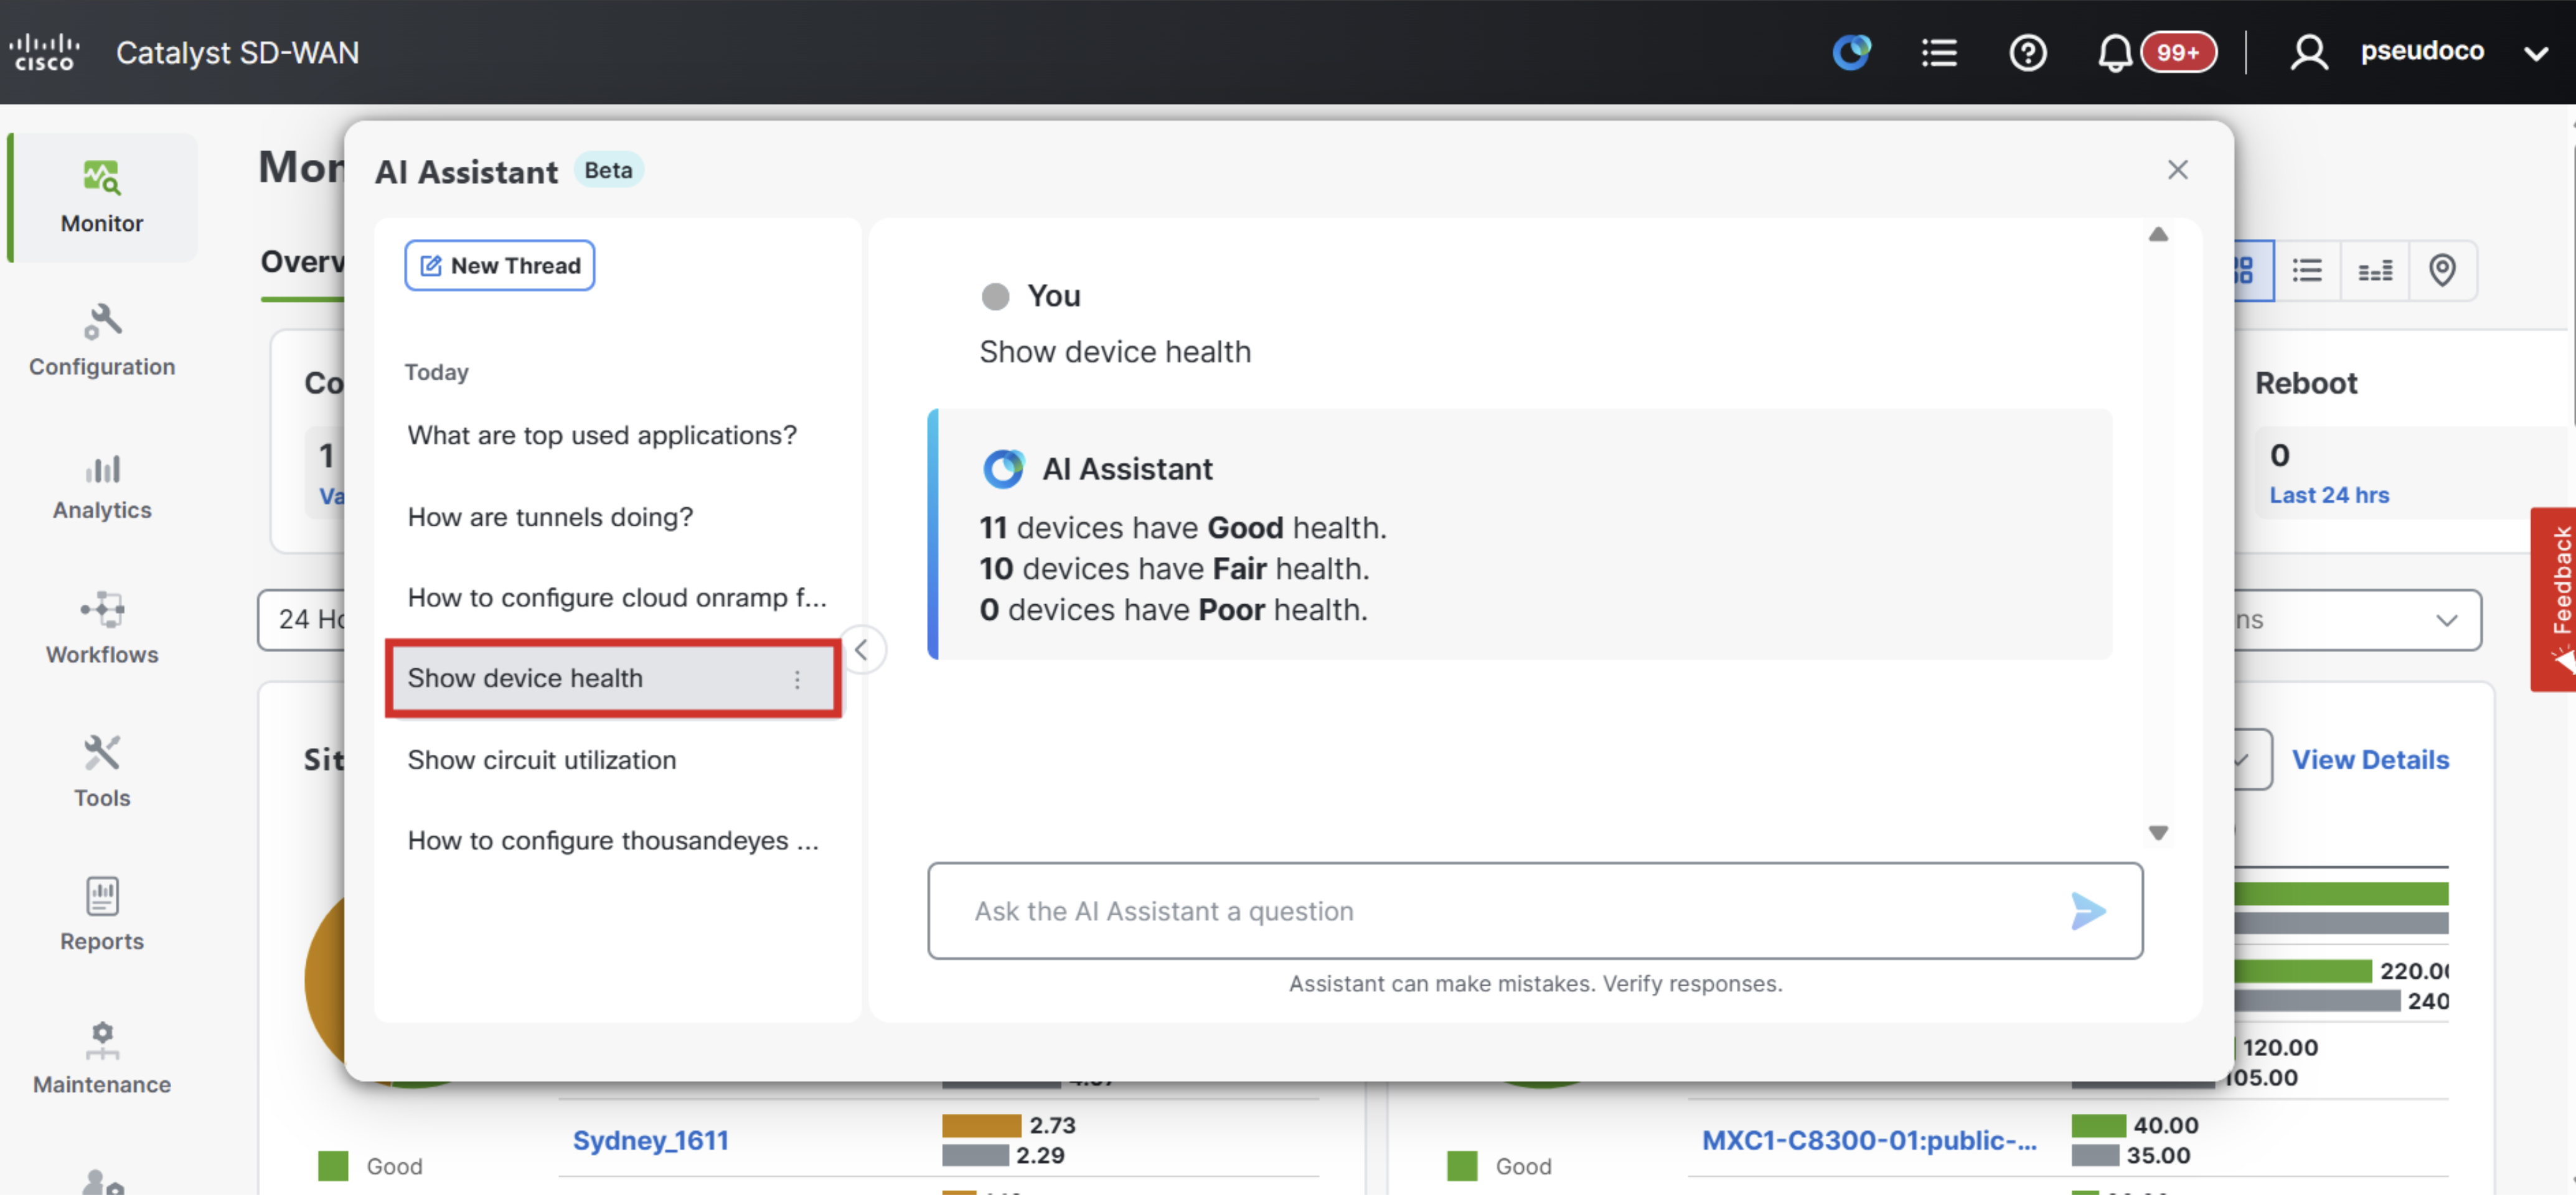Screen dimensions: 2576x1196
Task: Click '10 devices have Fair health.' text
Action: [x=1174, y=569]
